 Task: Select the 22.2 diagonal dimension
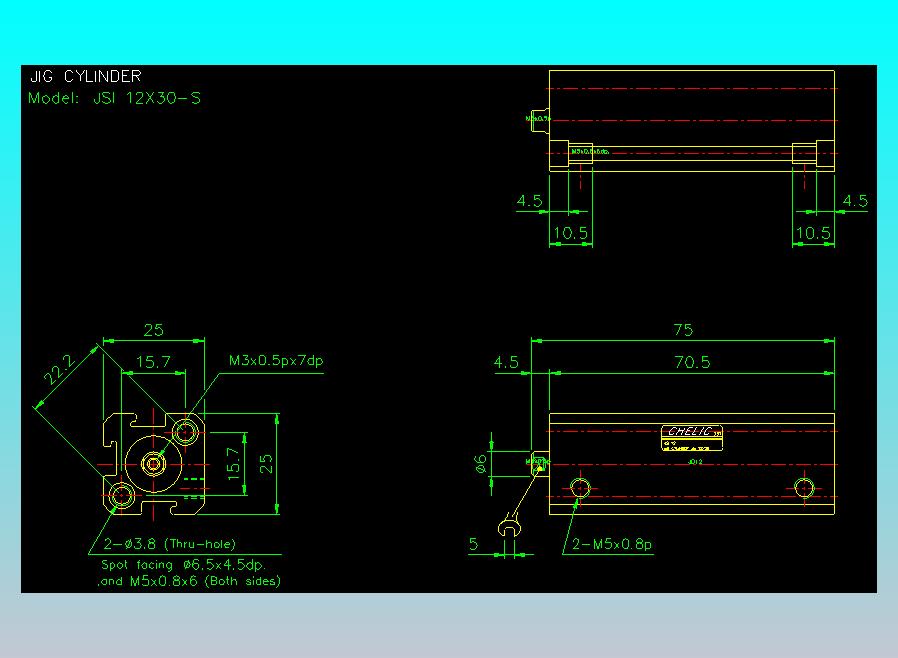pos(59,370)
